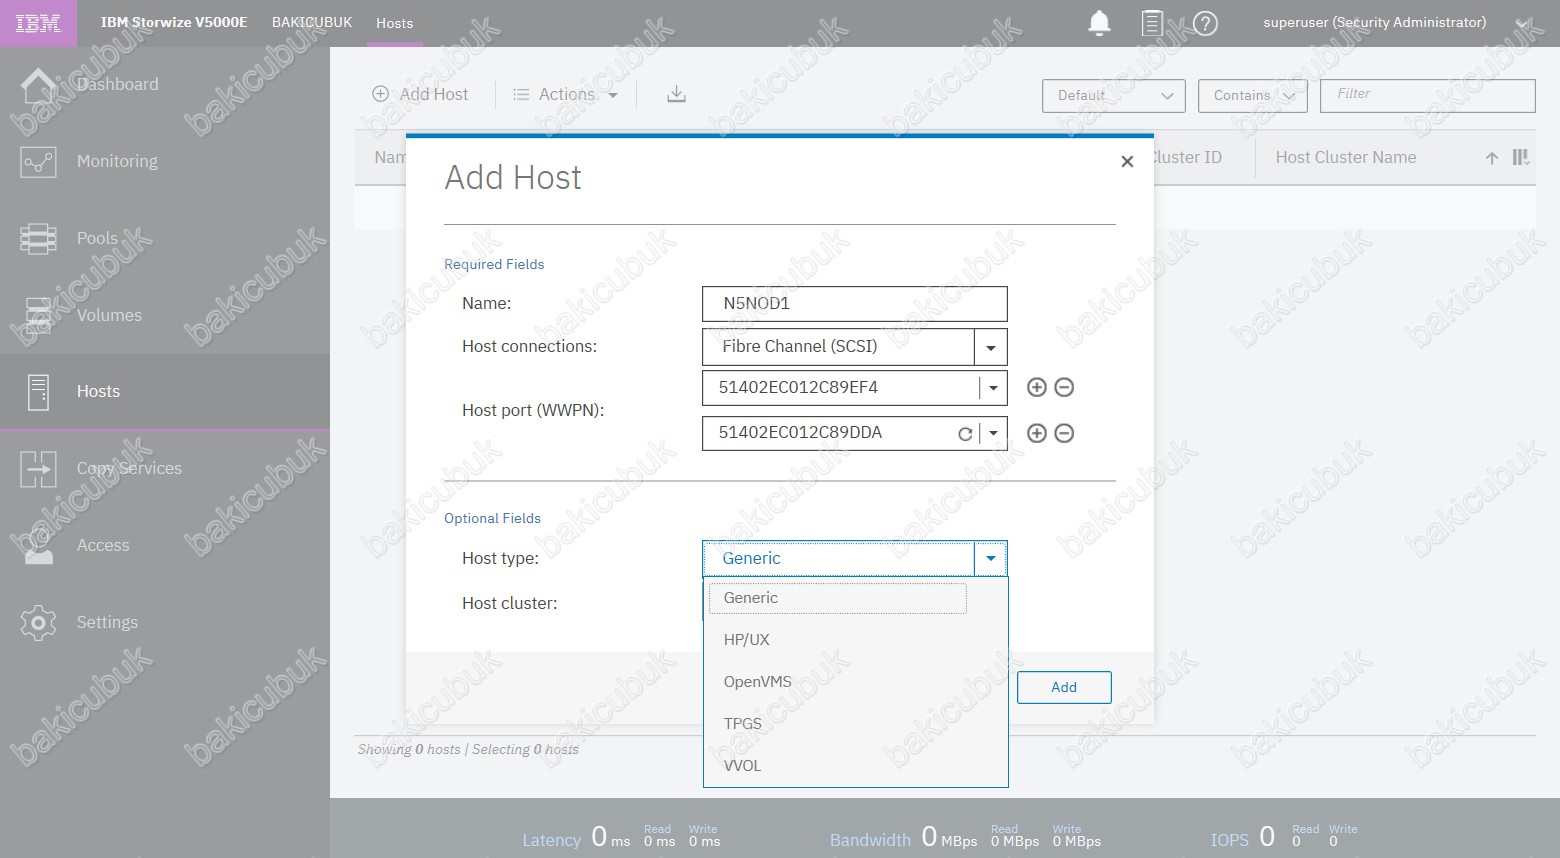Viewport: 1560px width, 858px height.
Task: Expand the superuser account menu chevron
Action: (x=1523, y=23)
